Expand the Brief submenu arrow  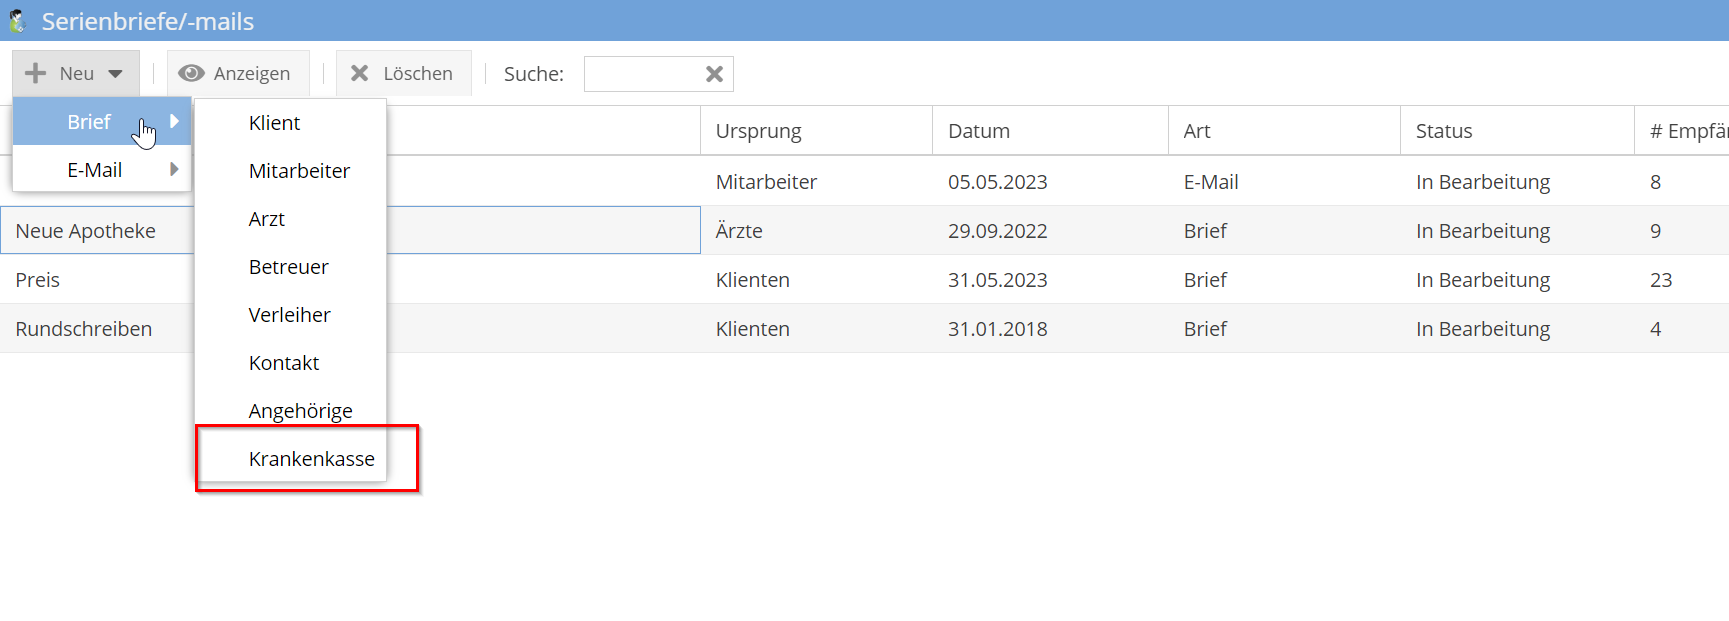(174, 121)
